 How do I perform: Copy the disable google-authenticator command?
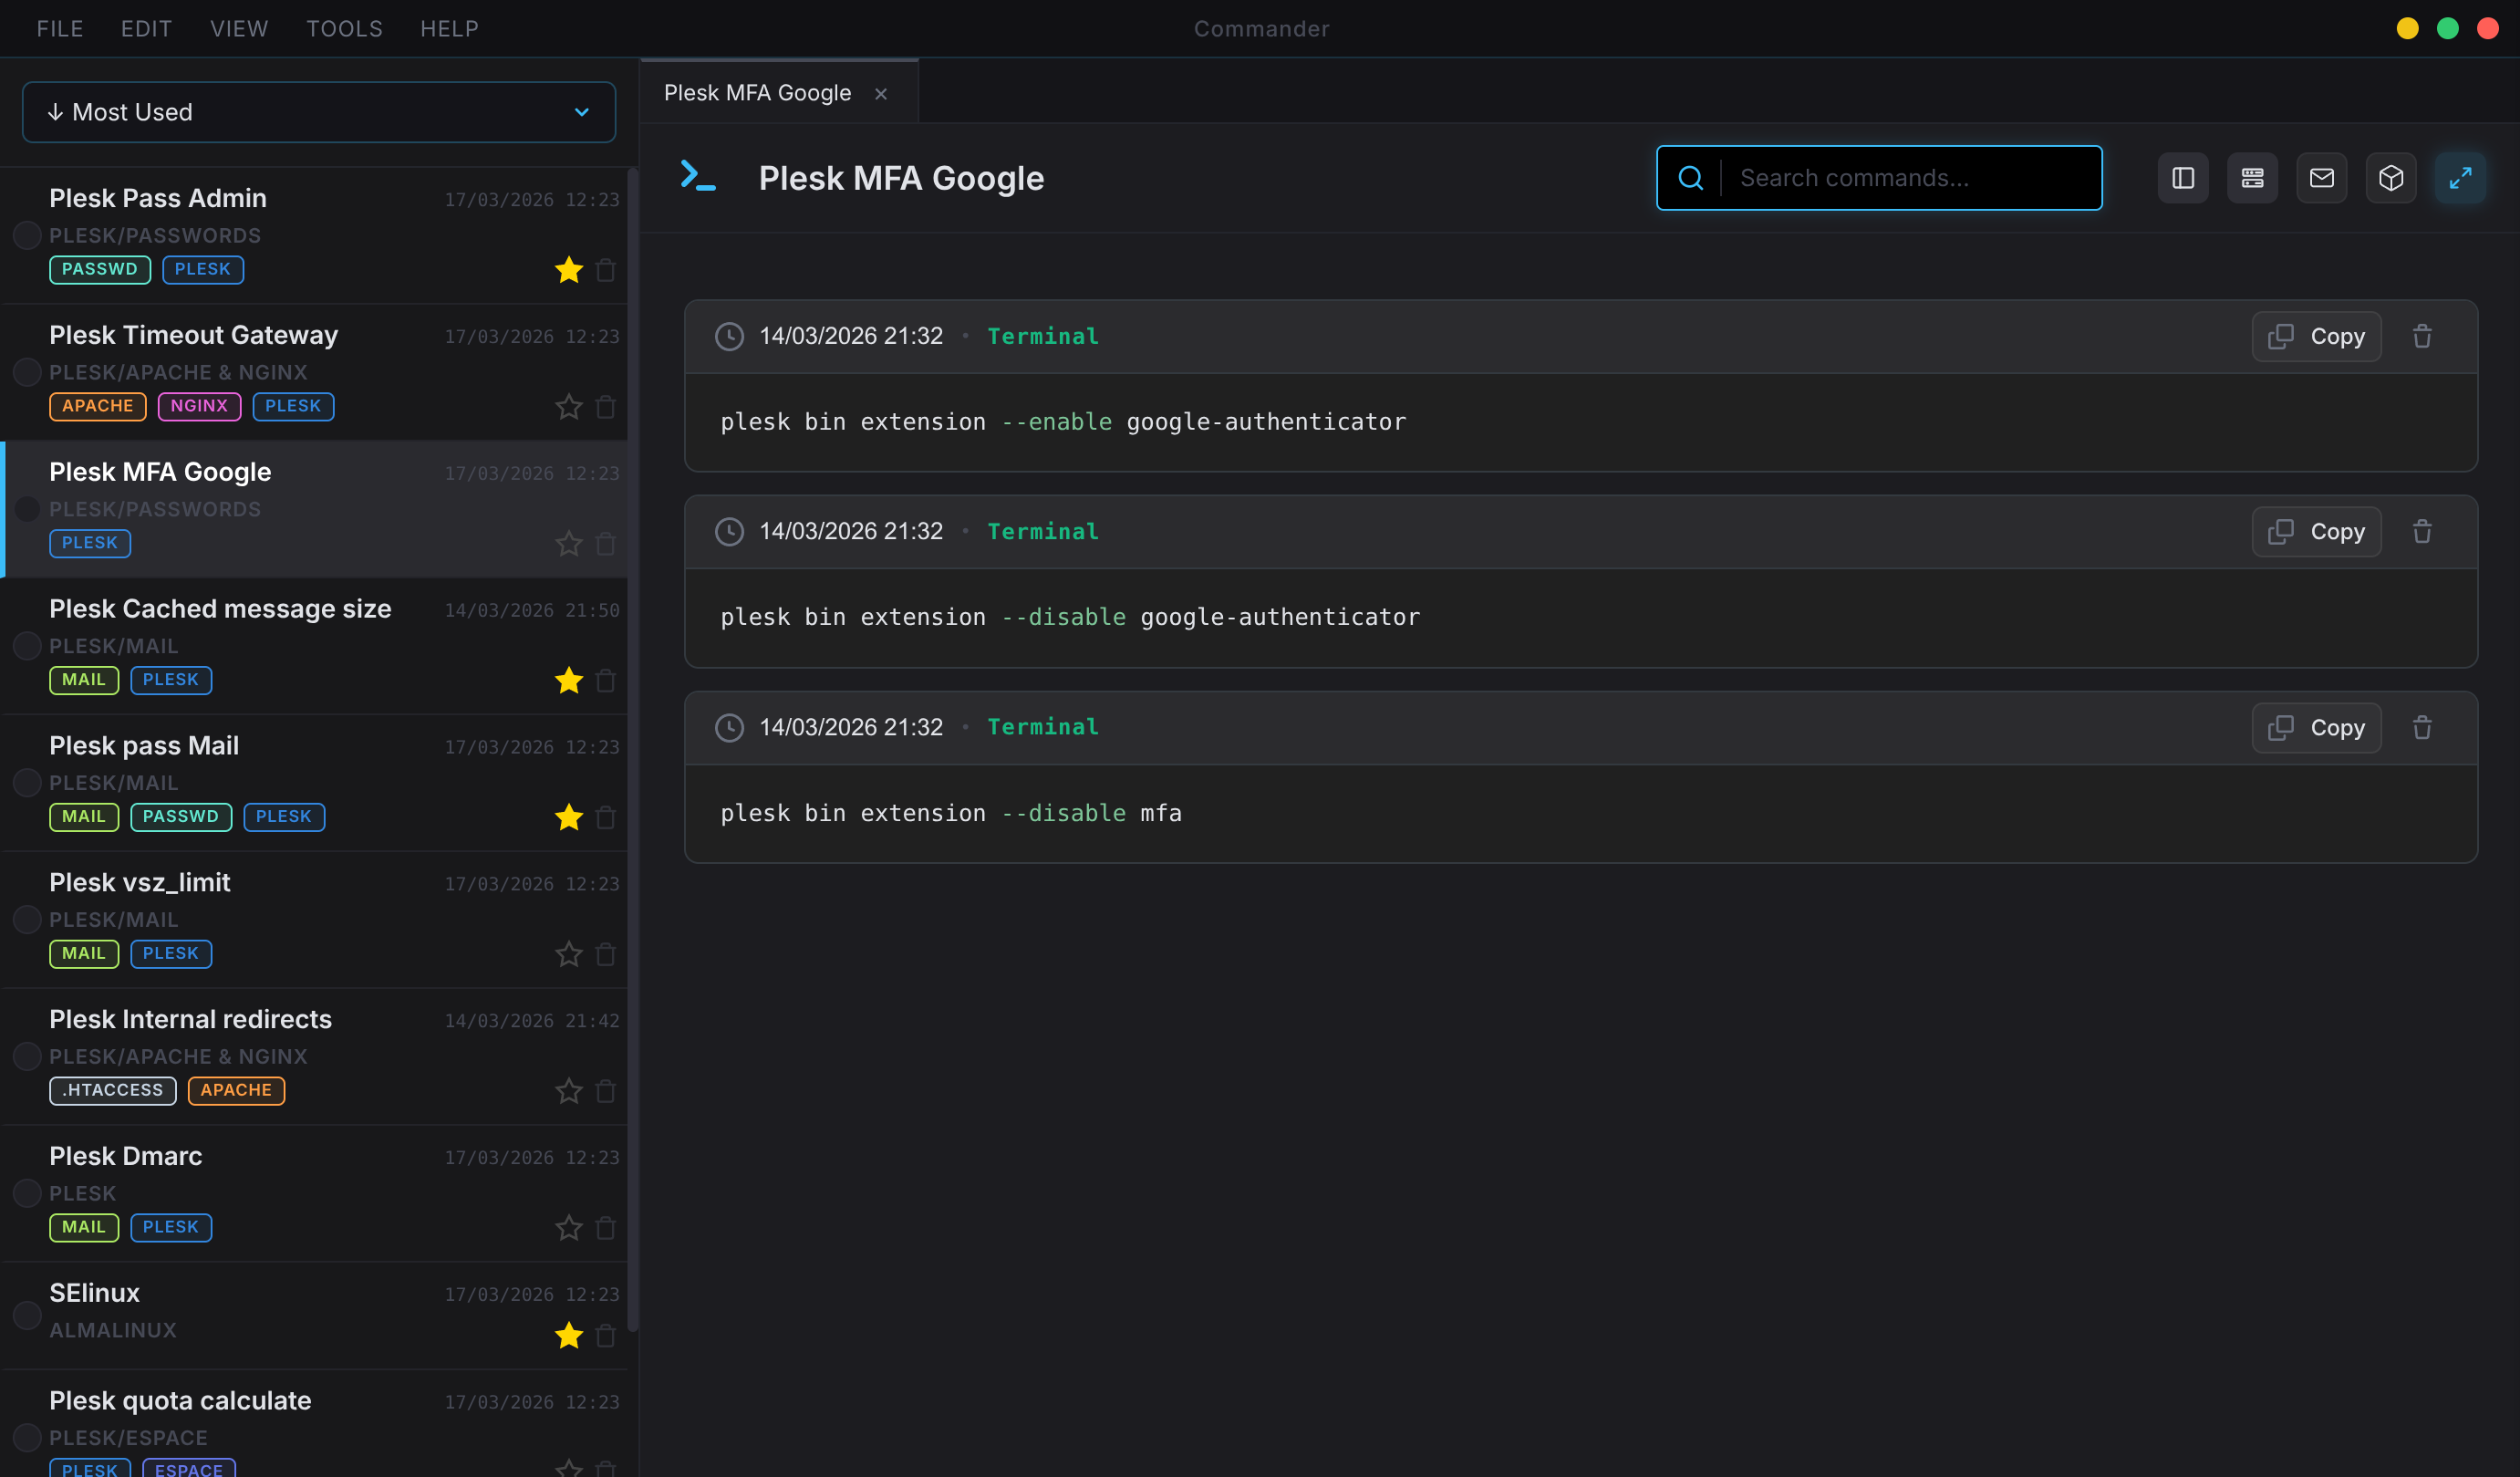[2316, 531]
